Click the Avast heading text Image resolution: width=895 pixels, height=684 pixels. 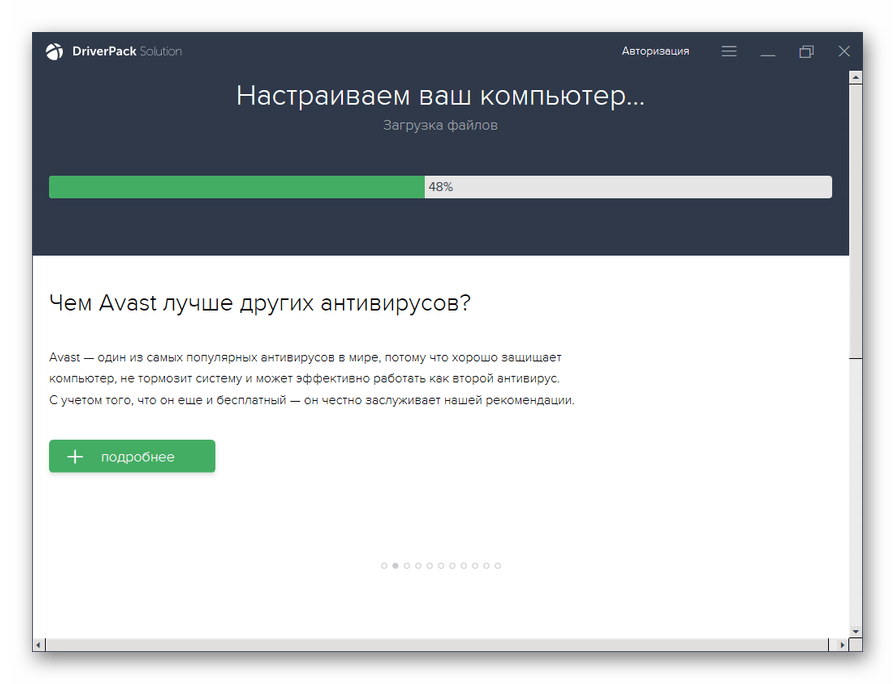tap(260, 303)
